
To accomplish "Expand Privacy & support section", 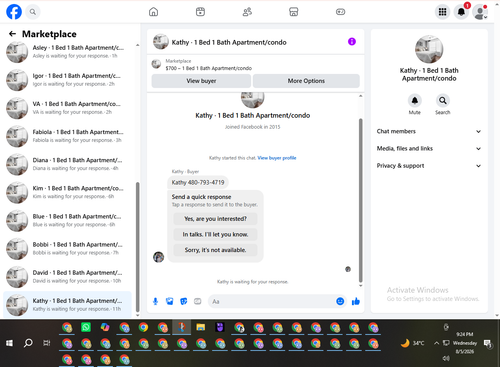I will coord(429,166).
